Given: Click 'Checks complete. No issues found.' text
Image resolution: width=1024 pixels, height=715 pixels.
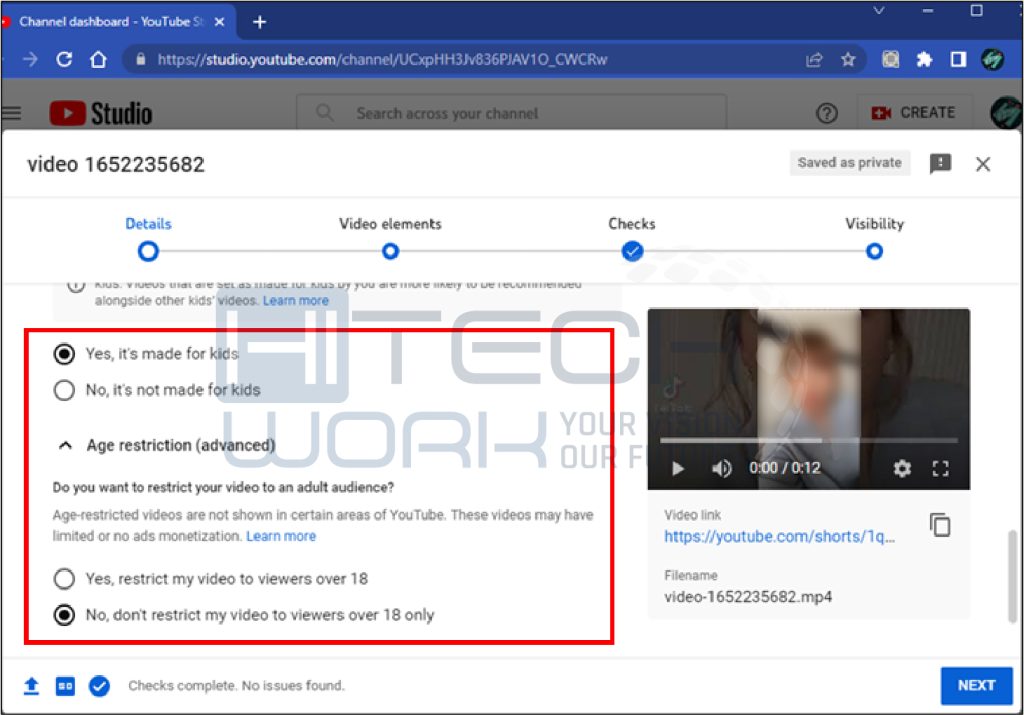Looking at the screenshot, I should 236,686.
